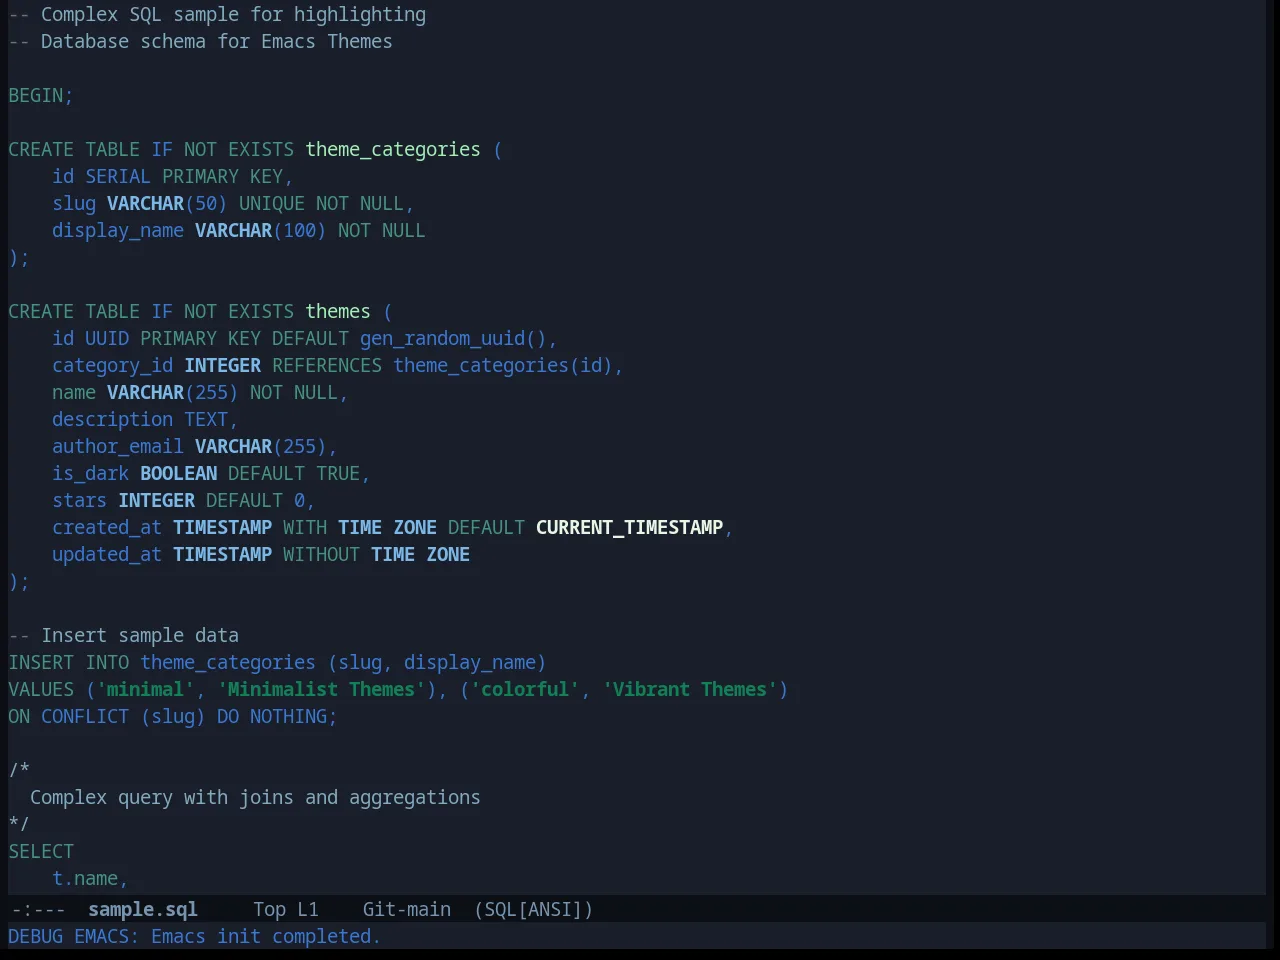This screenshot has height=960, width=1280.
Task: Click the ON CONFLICT clause
Action: (69, 716)
